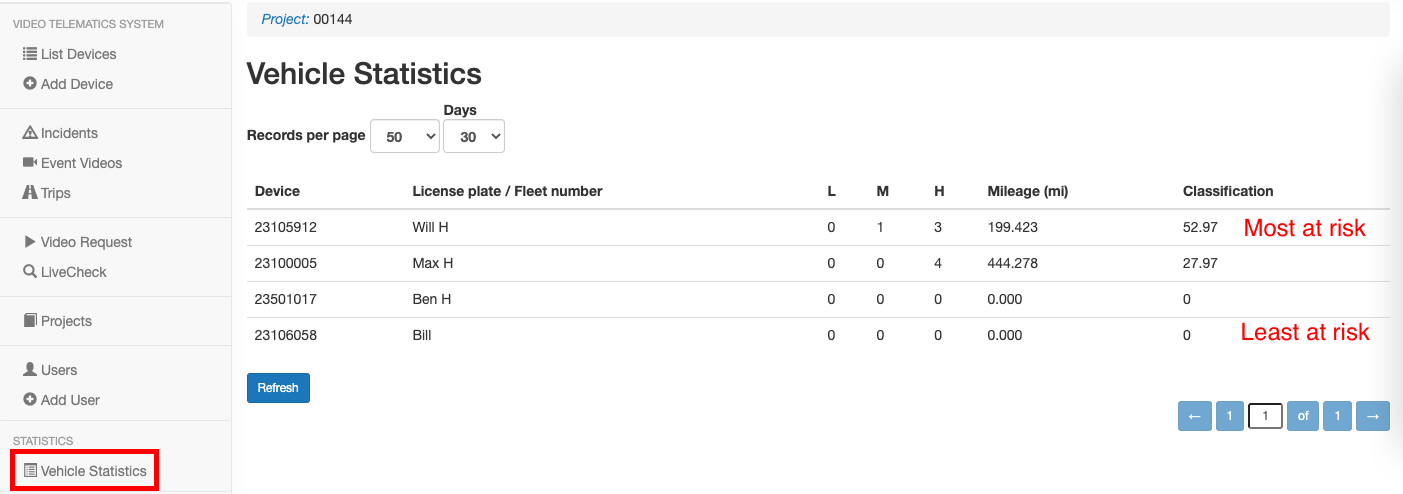Open LiveCheck via the magnifier icon
This screenshot has width=1403, height=494.
(30, 272)
